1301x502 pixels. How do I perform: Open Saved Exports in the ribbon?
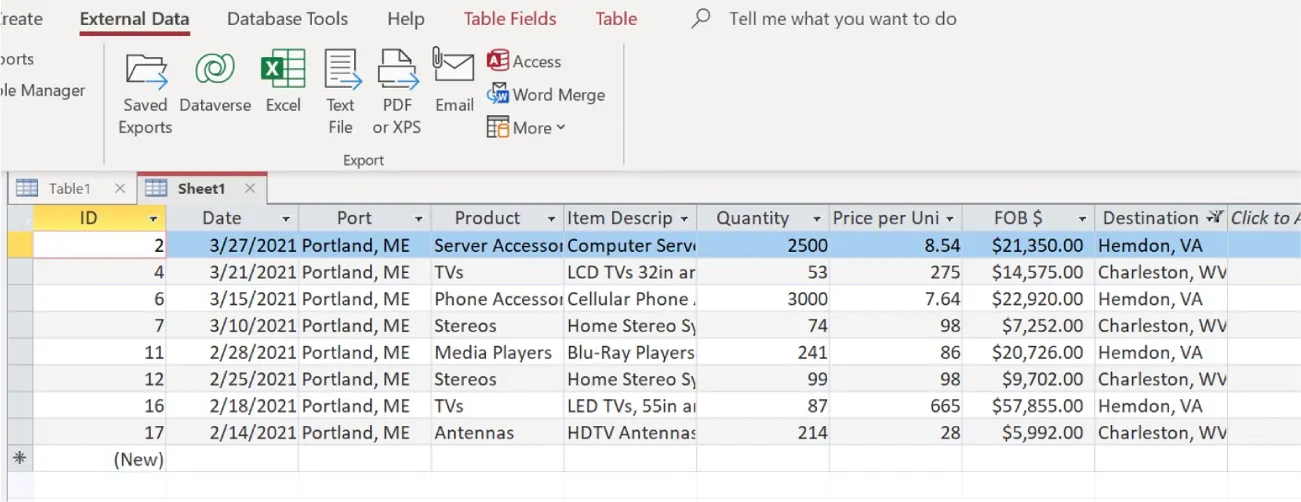tap(145, 93)
